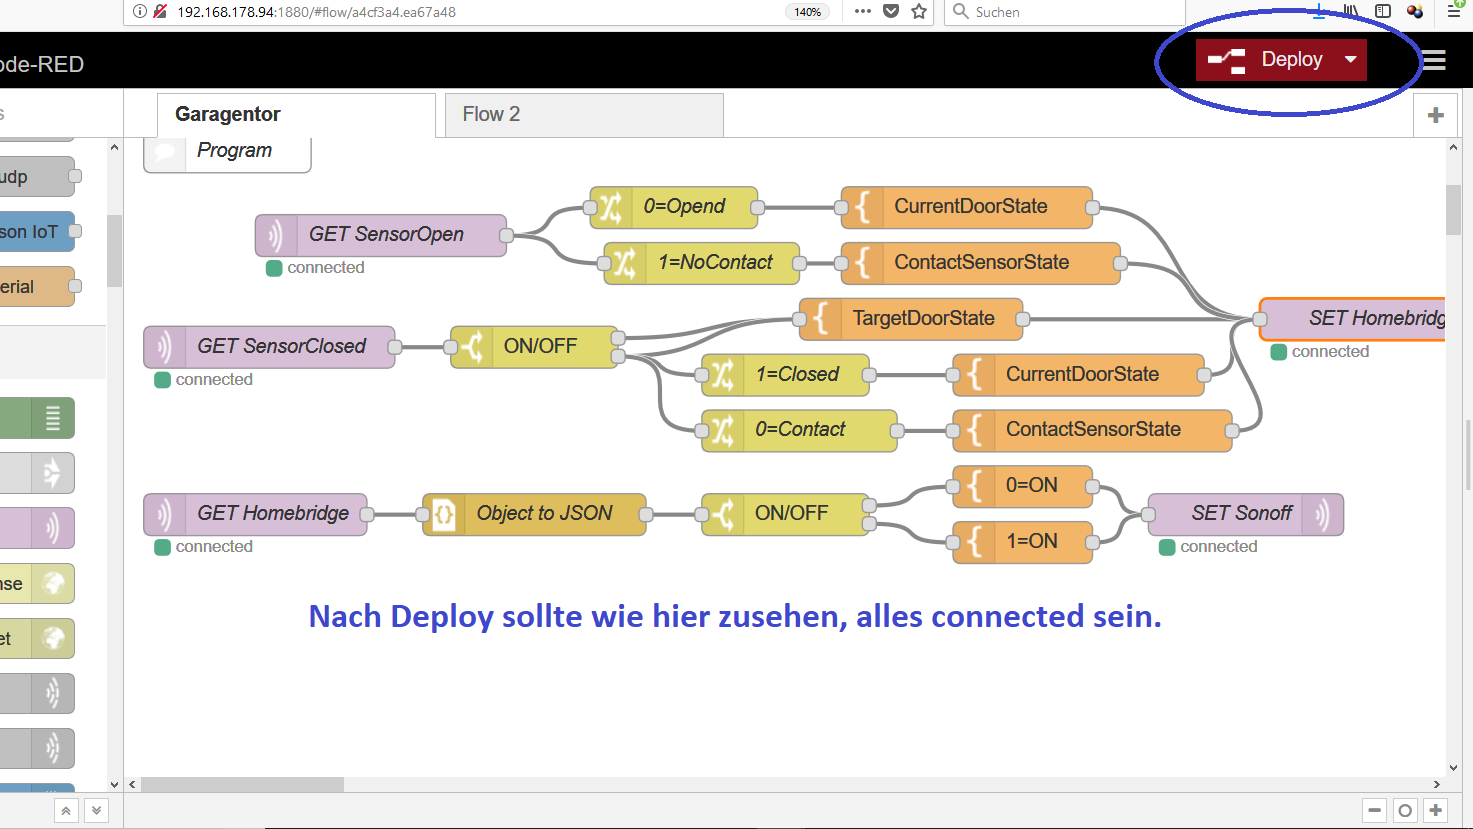This screenshot has height=829, width=1473.
Task: Open the Deploy options dropdown arrow
Action: coord(1351,60)
